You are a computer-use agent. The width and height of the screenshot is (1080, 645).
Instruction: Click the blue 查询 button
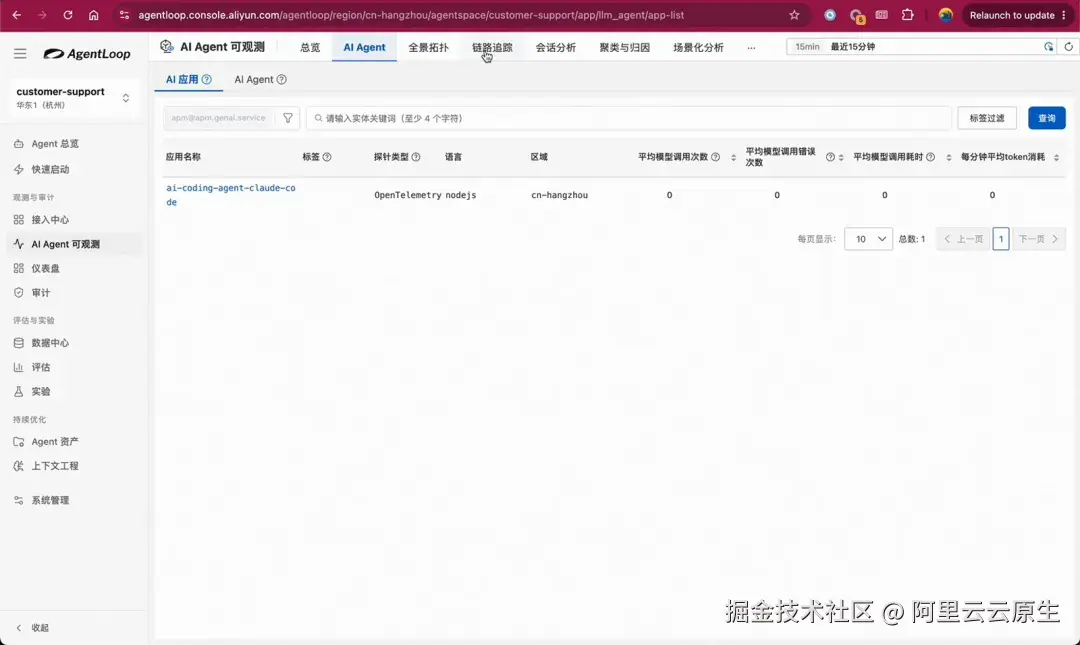click(1046, 118)
